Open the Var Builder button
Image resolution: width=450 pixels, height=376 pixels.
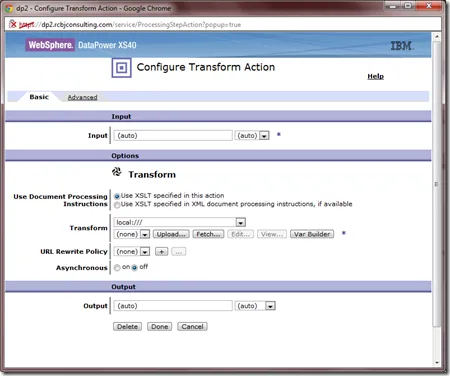coord(312,234)
